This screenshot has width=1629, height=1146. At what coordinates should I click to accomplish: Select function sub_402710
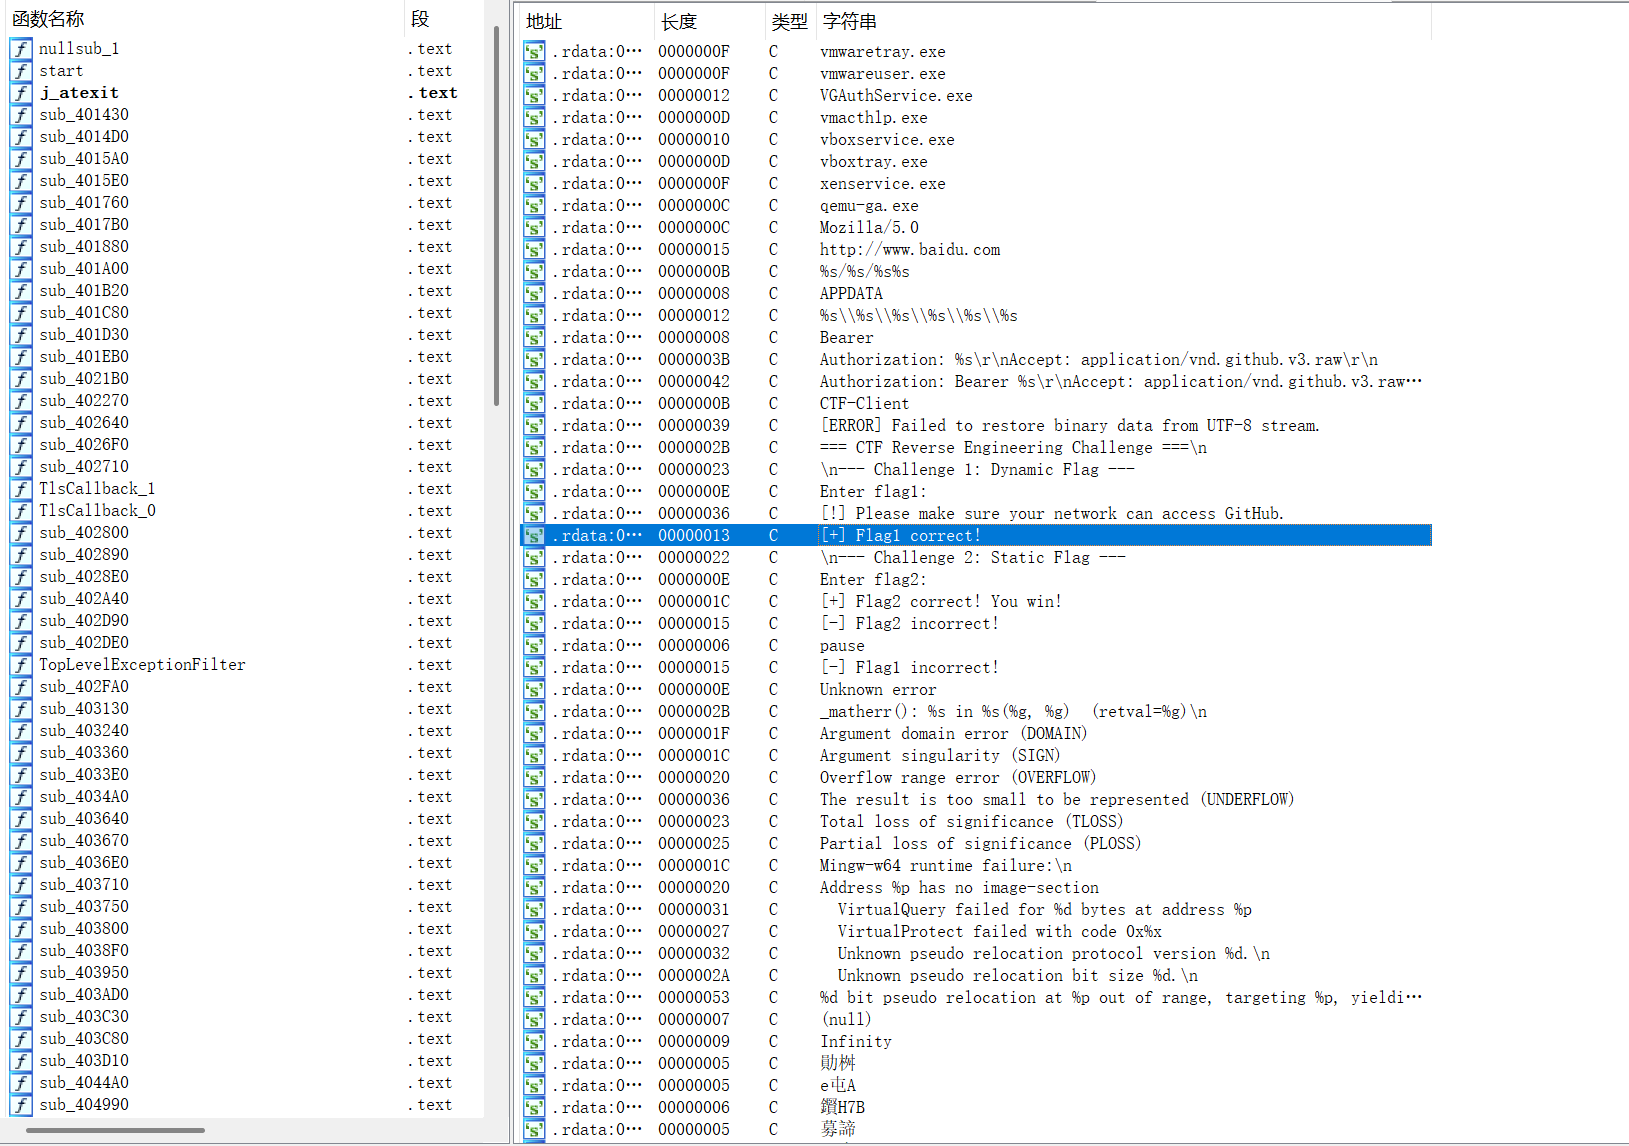click(x=84, y=467)
